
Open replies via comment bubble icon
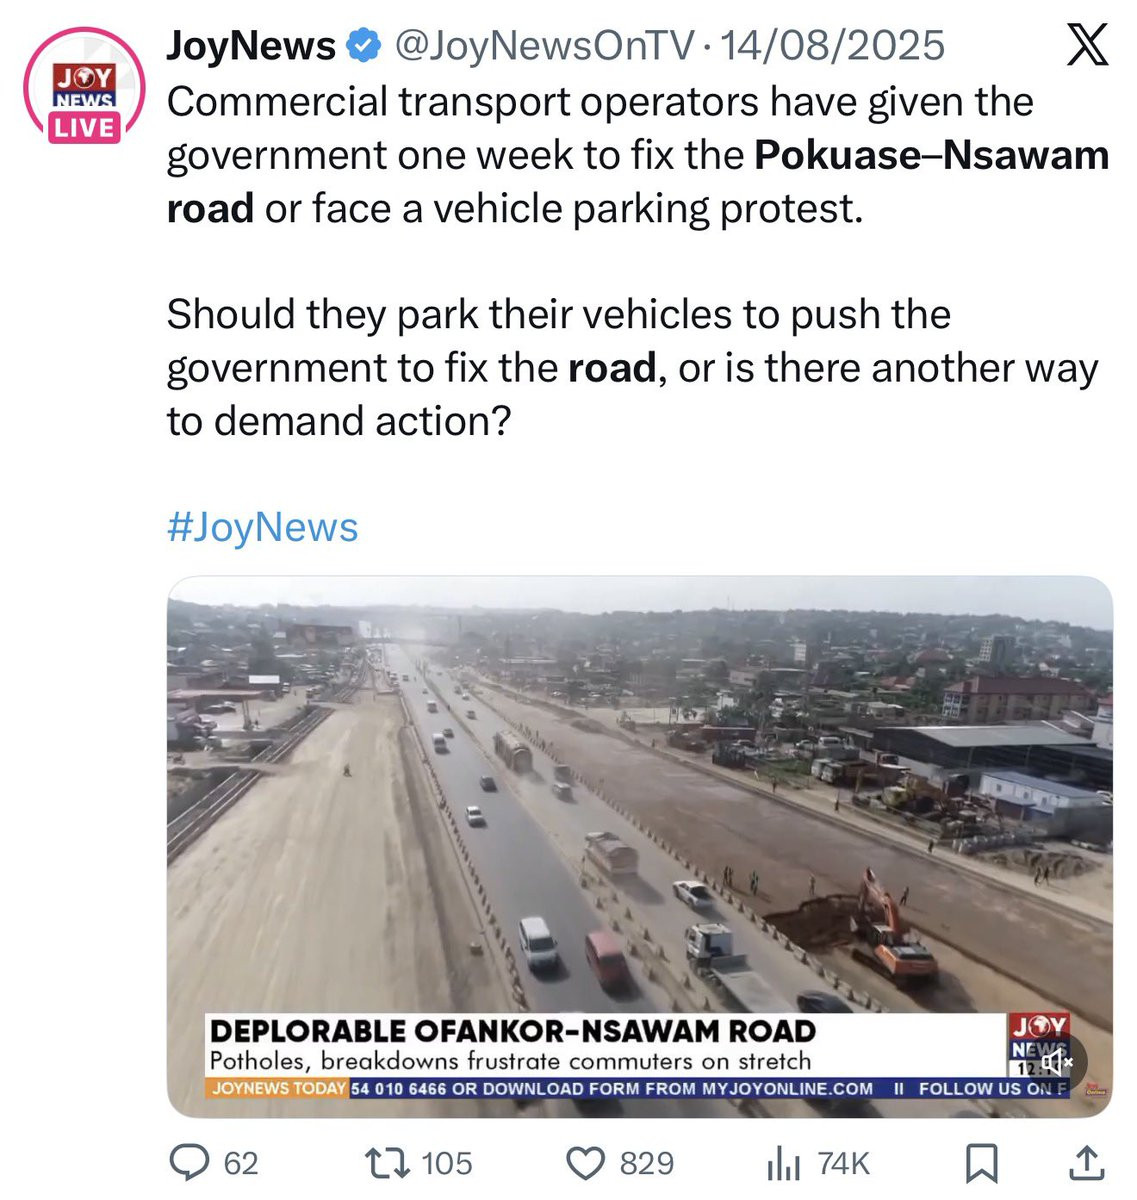[x=189, y=1163]
